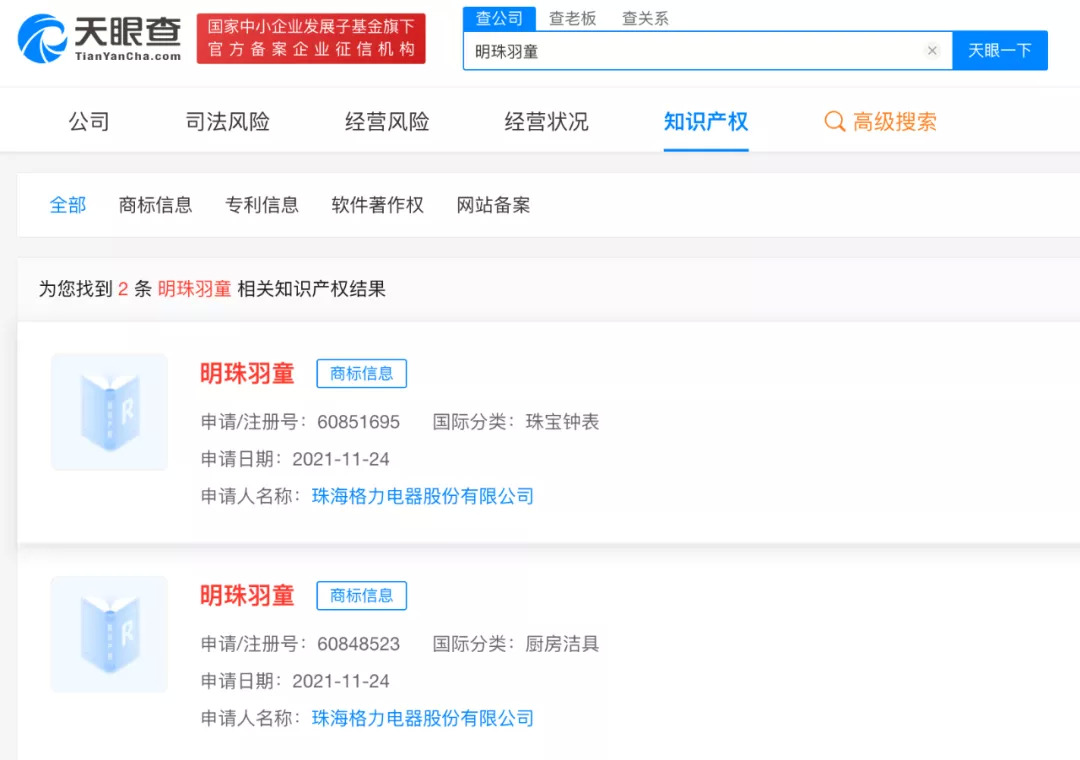Open trademark thumbnail for registration 60851695
Screen dimensions: 1080x760
[x=110, y=412]
